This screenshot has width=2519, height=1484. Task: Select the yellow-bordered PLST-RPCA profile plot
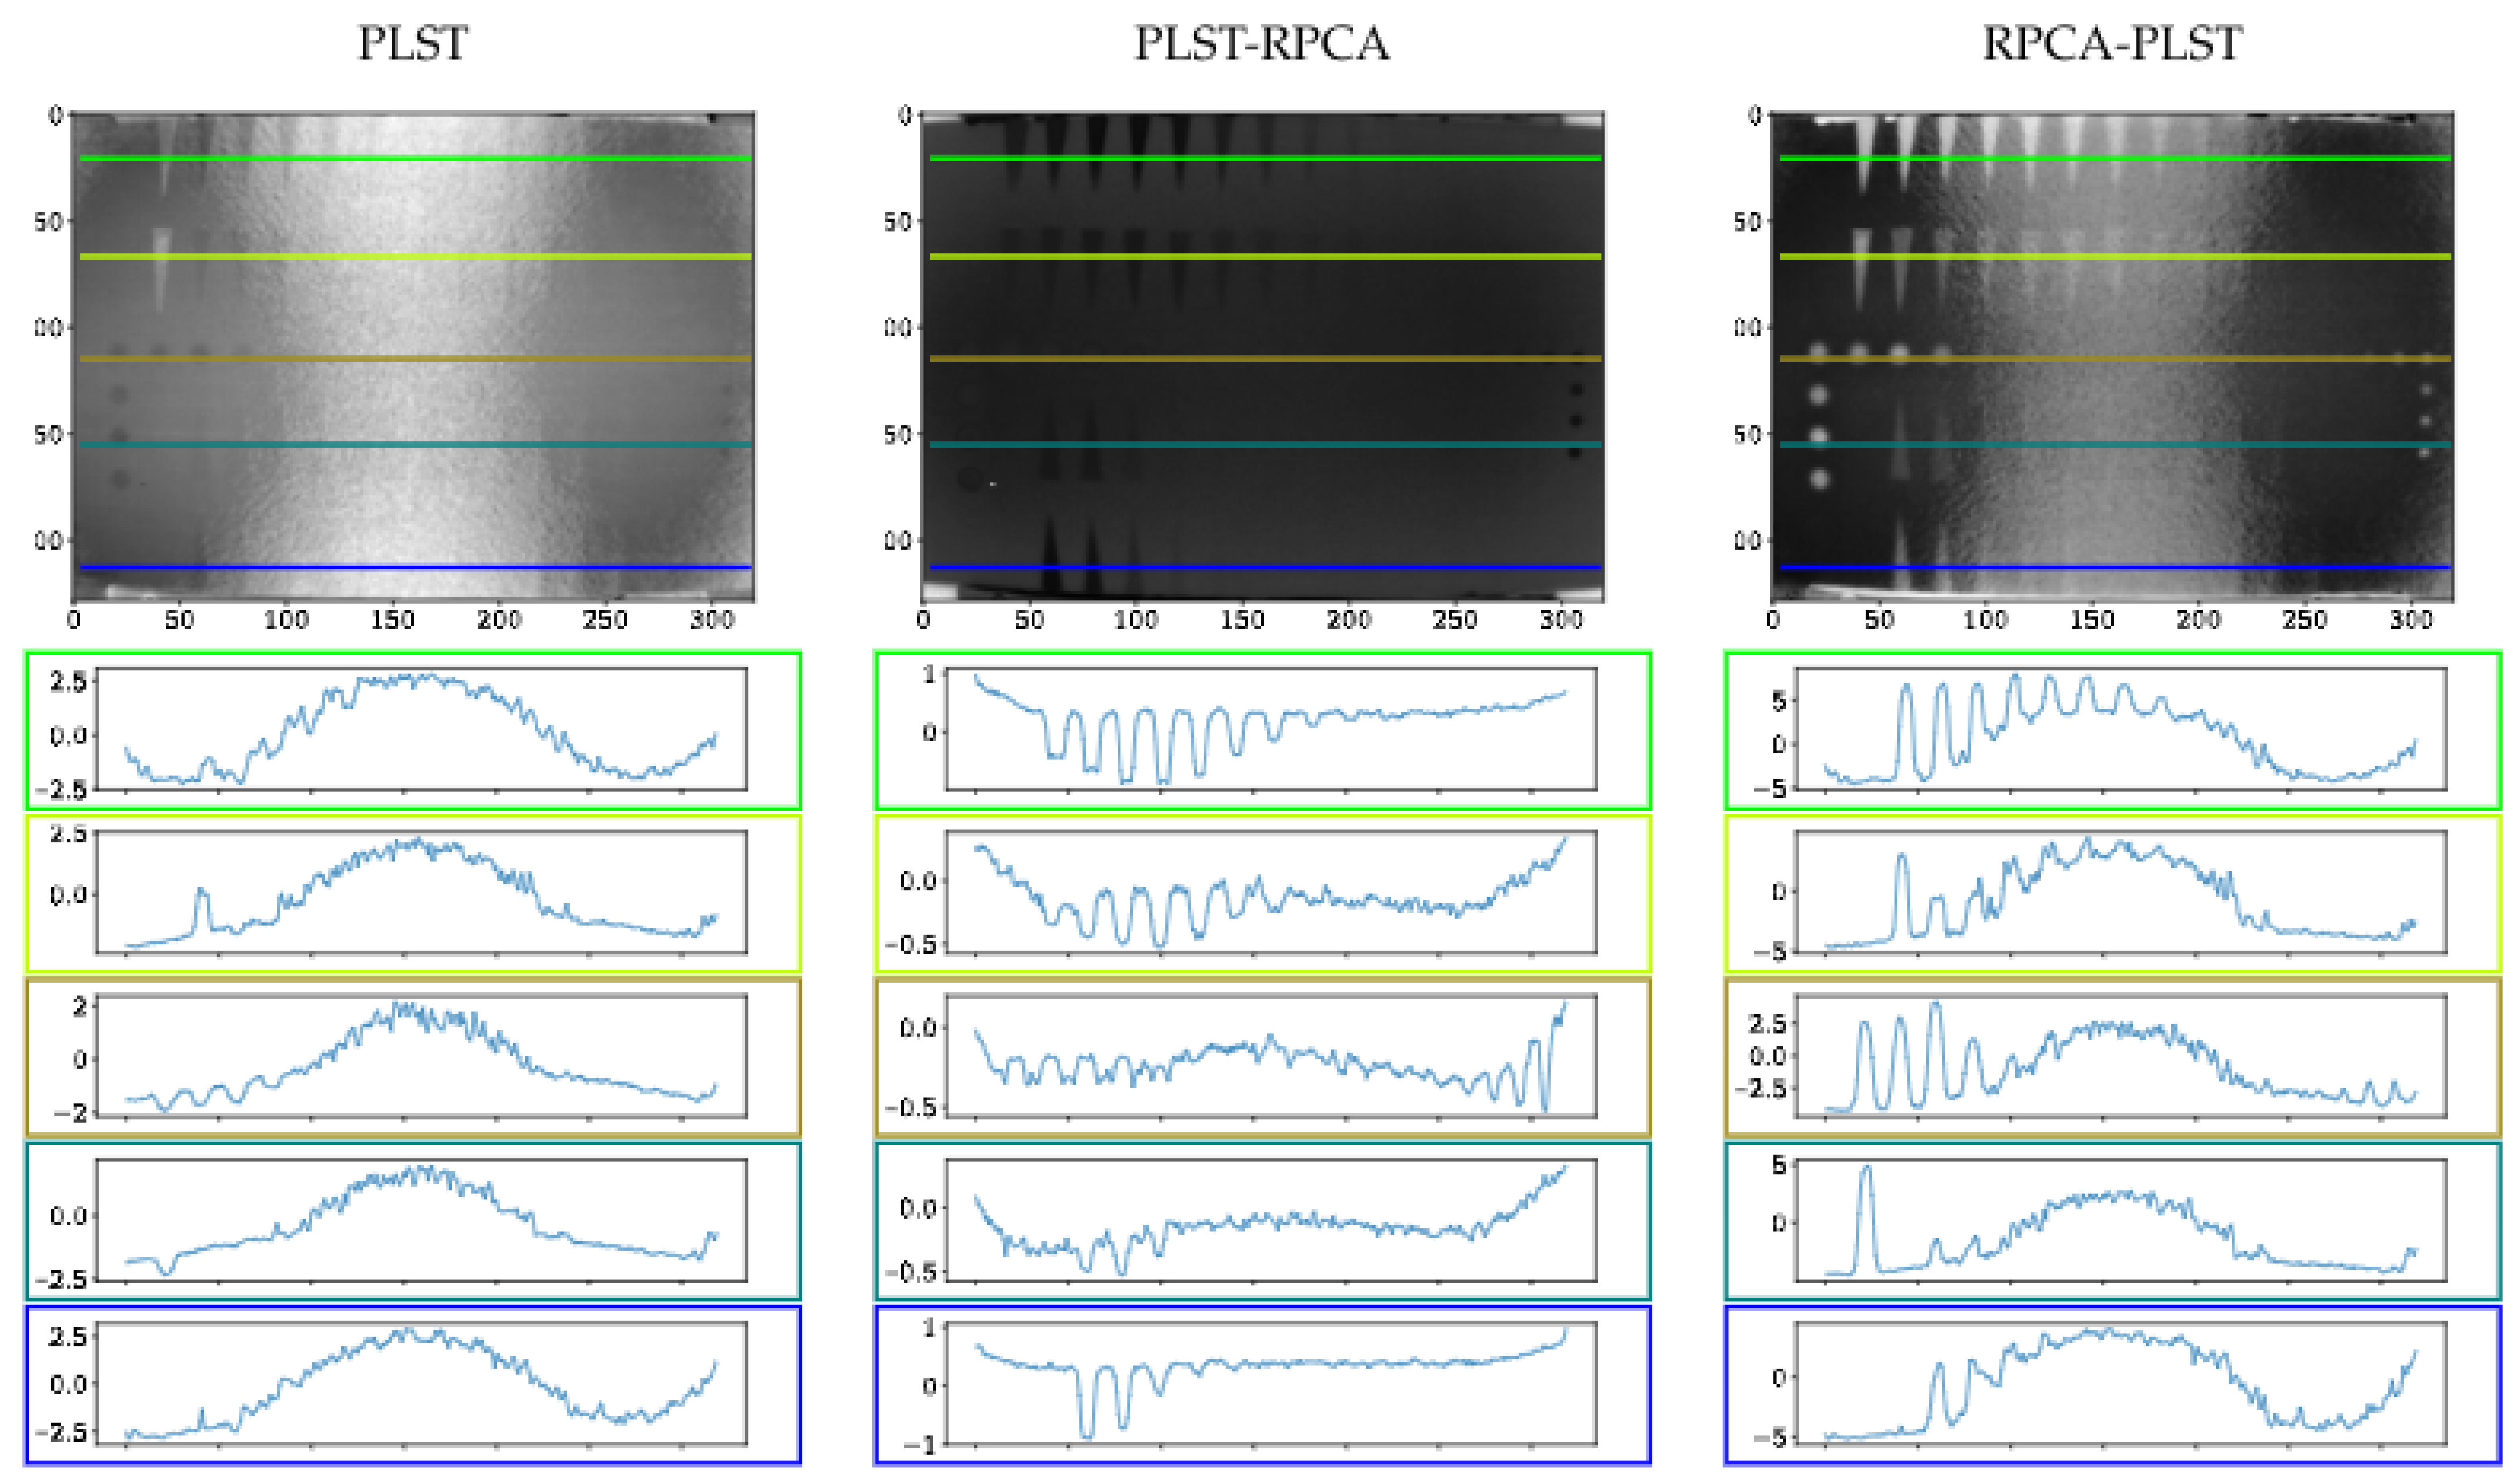1262,893
